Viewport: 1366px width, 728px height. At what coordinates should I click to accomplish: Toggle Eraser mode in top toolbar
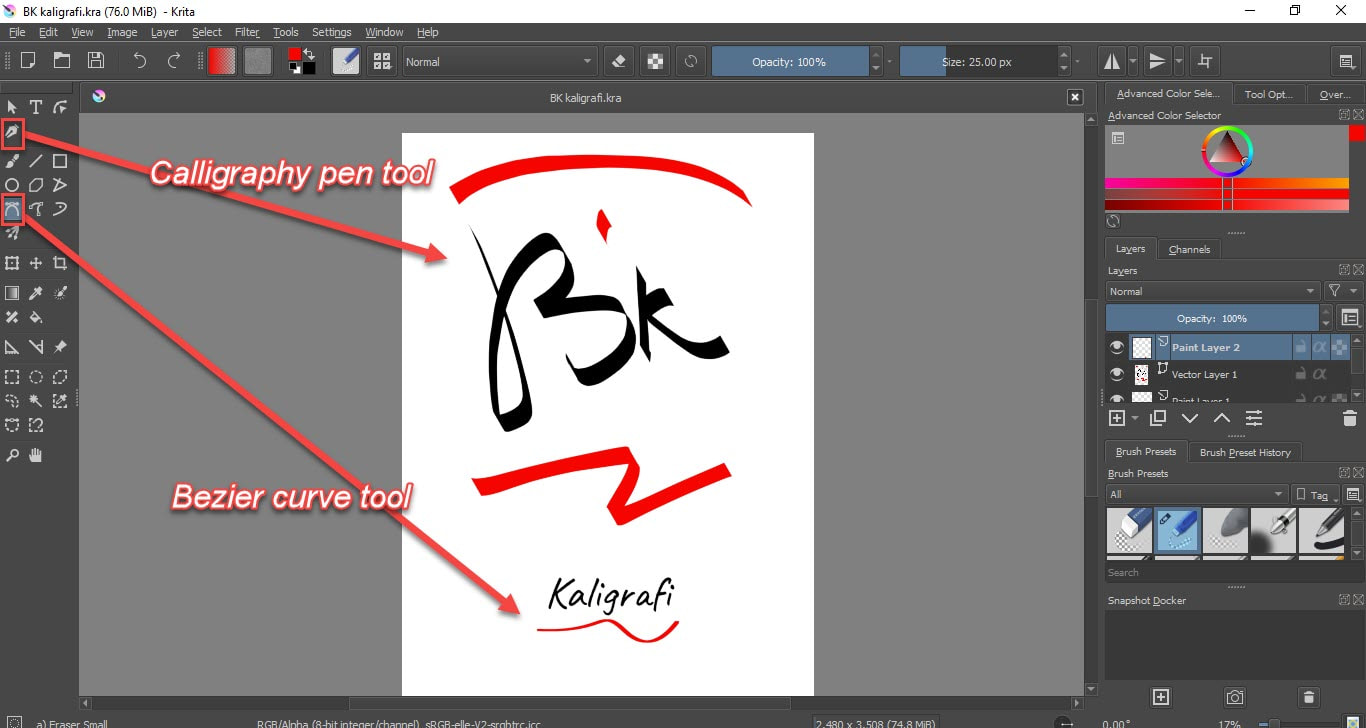619,61
